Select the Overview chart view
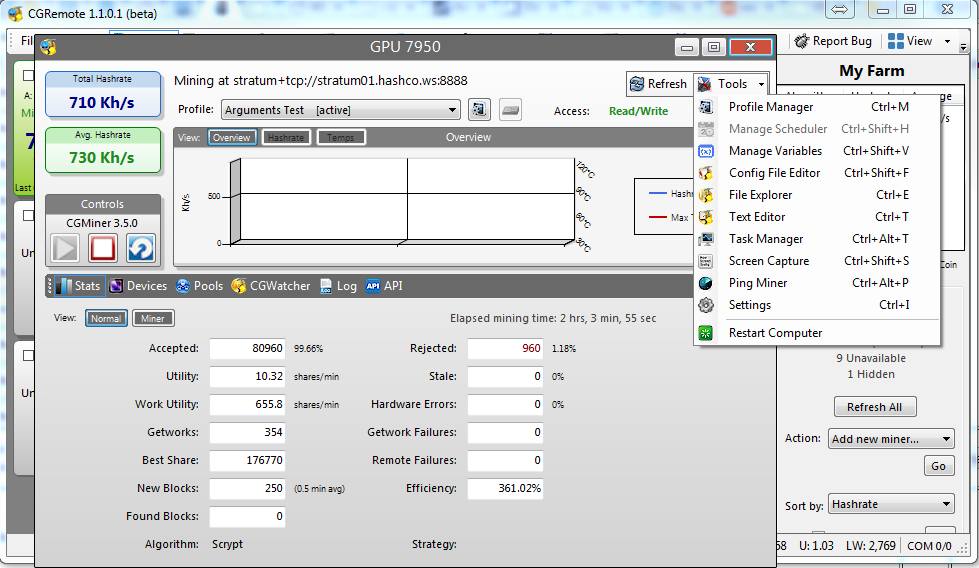This screenshot has height=568, width=979. pos(232,137)
